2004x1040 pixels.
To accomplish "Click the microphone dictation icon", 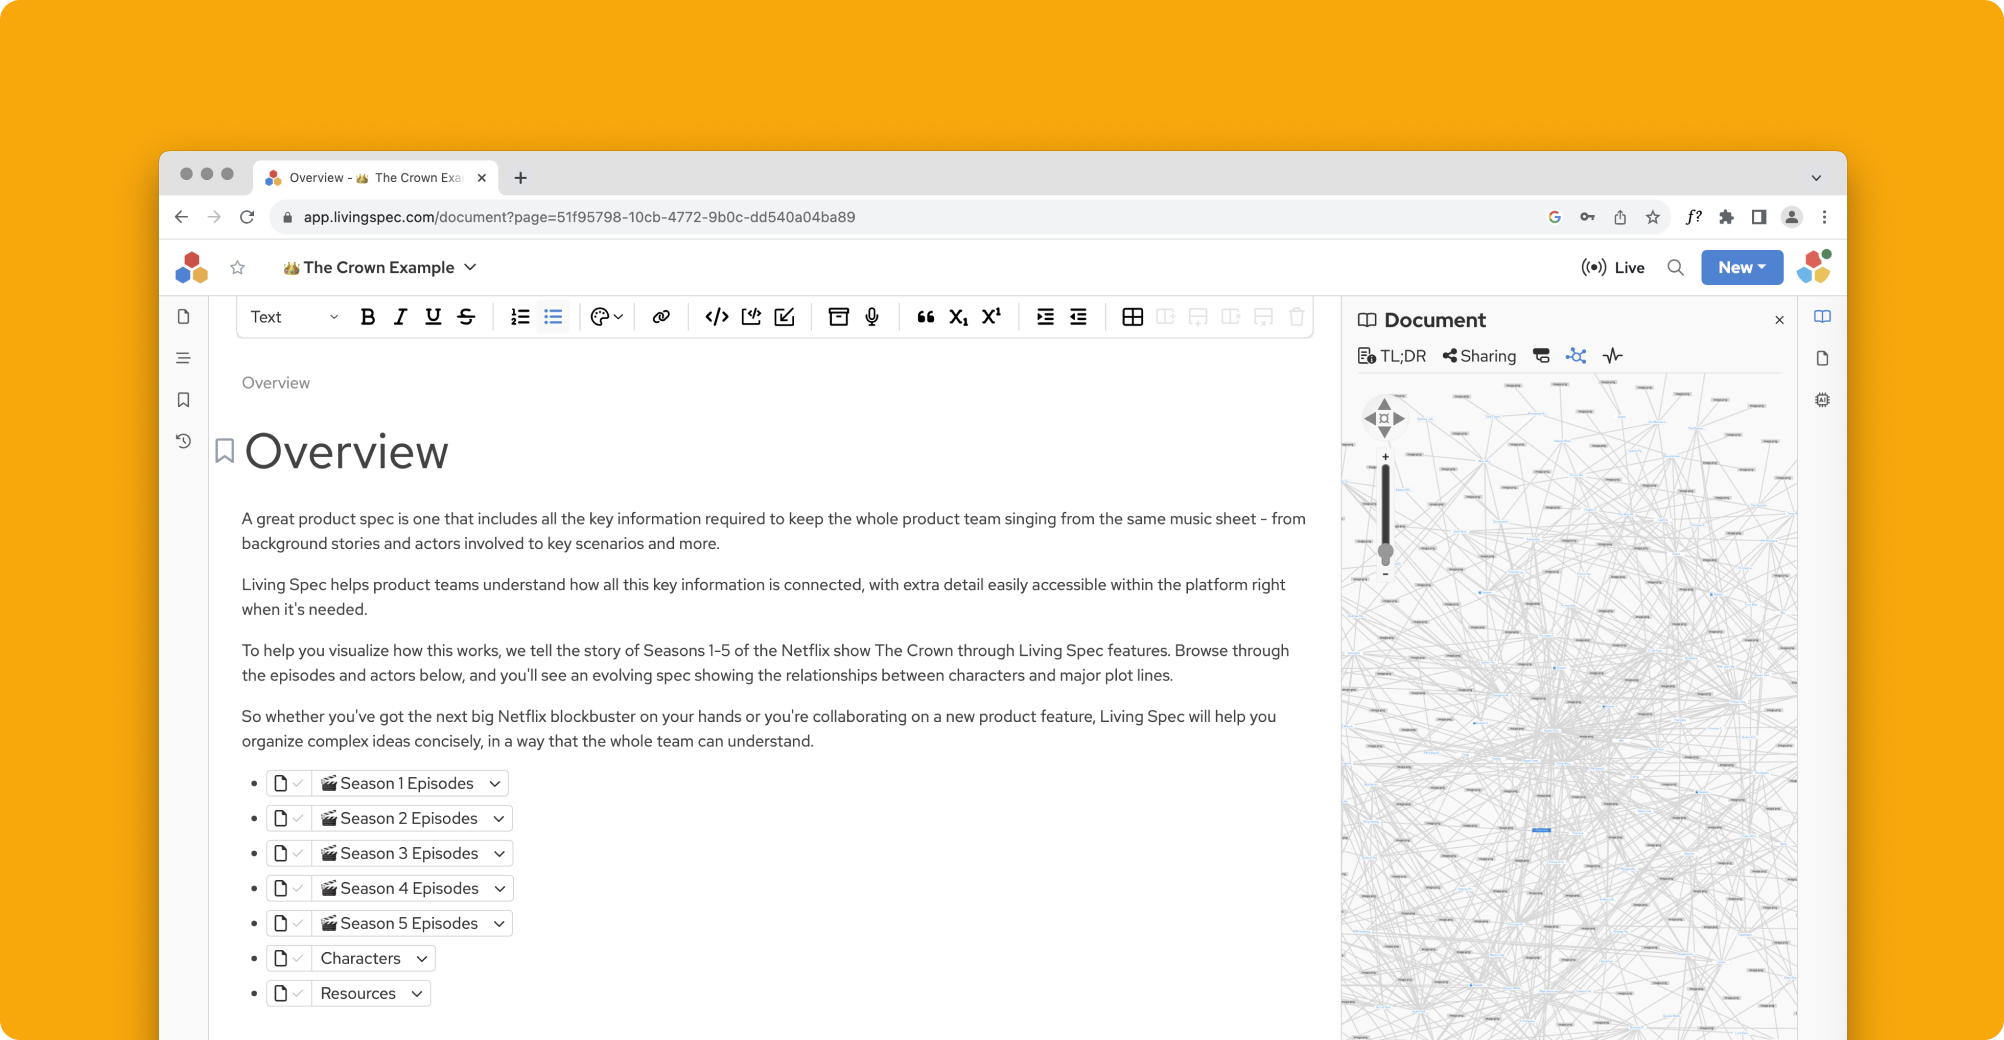I will pos(872,317).
